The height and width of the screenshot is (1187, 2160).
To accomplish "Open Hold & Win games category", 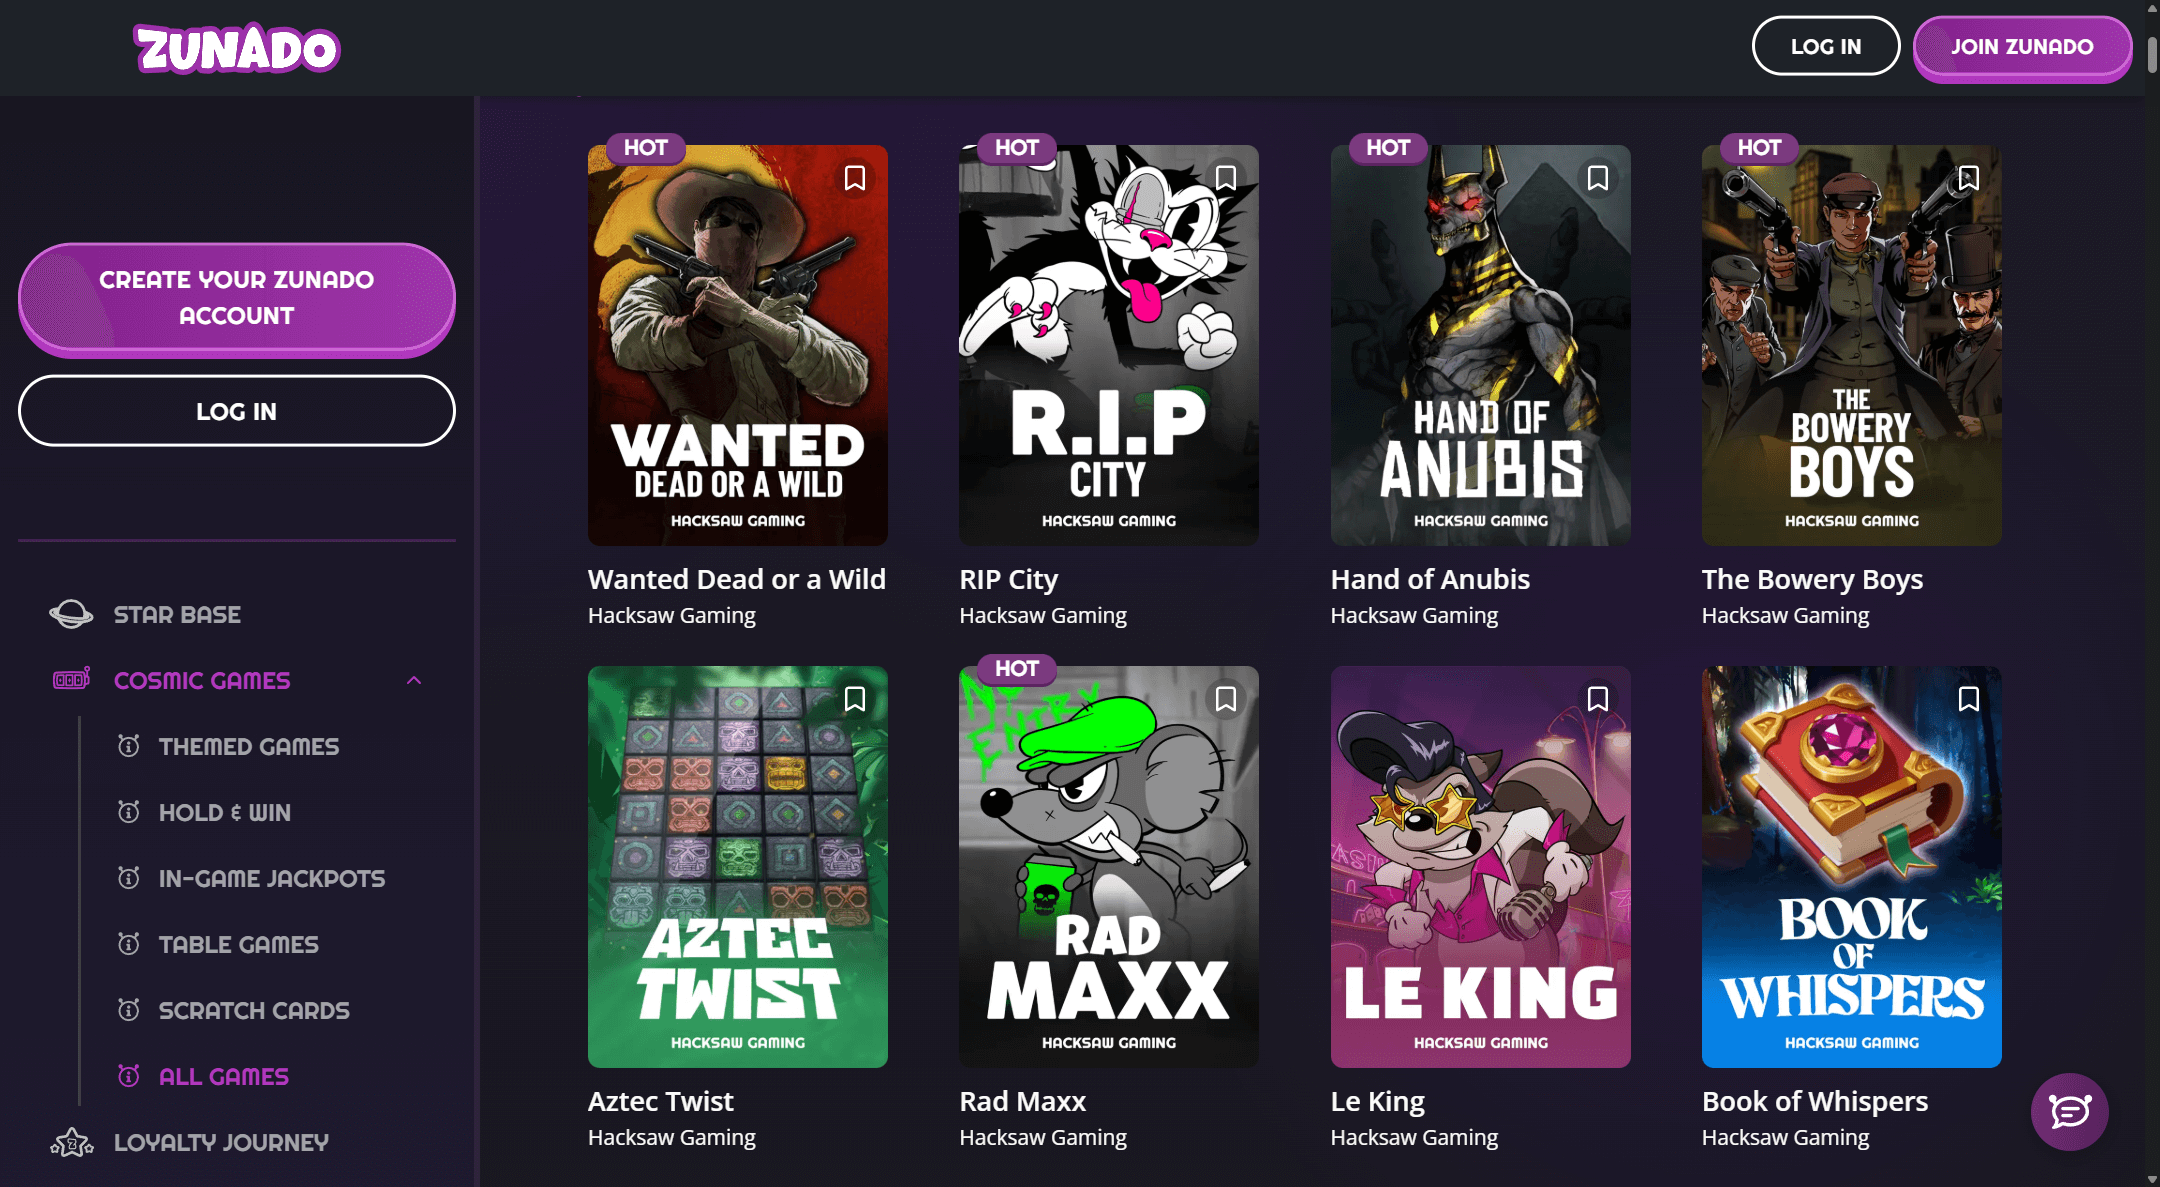I will [x=224, y=812].
